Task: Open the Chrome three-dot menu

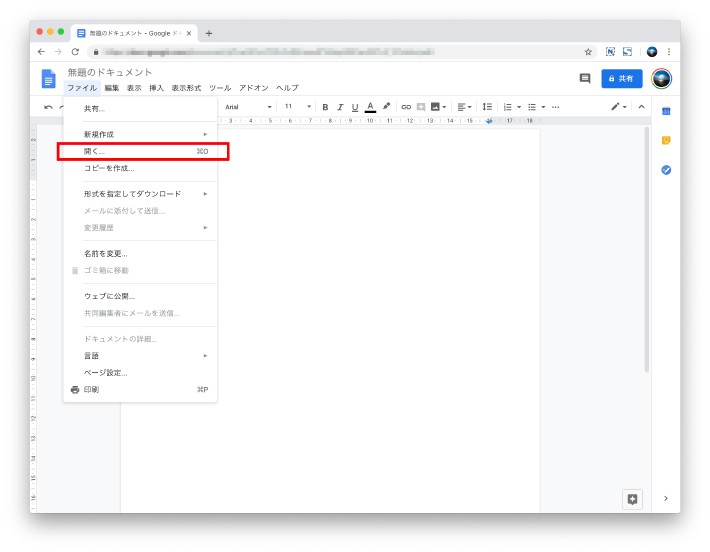Action: tap(669, 52)
